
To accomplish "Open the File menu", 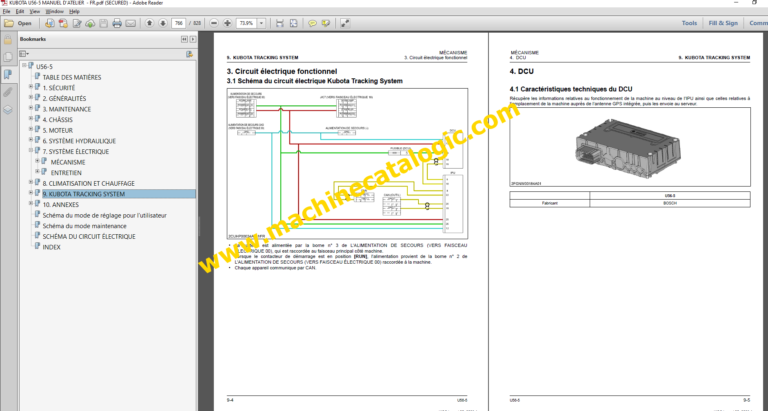I will point(6,11).
